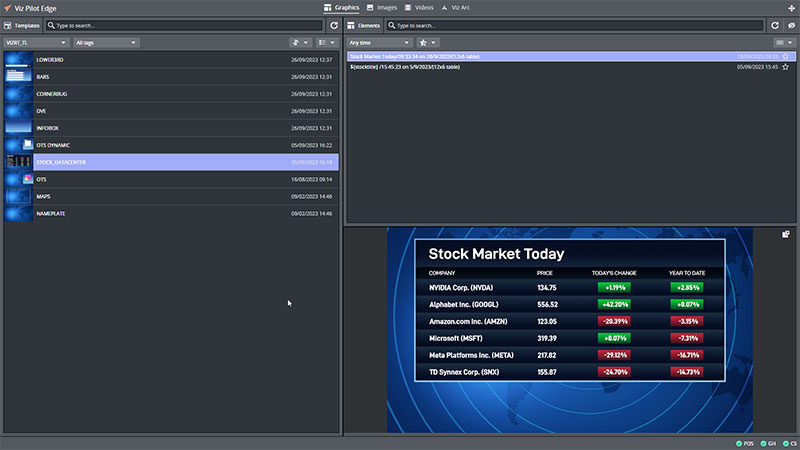Click the OTS DYNAMIC template thumbnail
Screen dimensions: 800x450
click(18, 145)
